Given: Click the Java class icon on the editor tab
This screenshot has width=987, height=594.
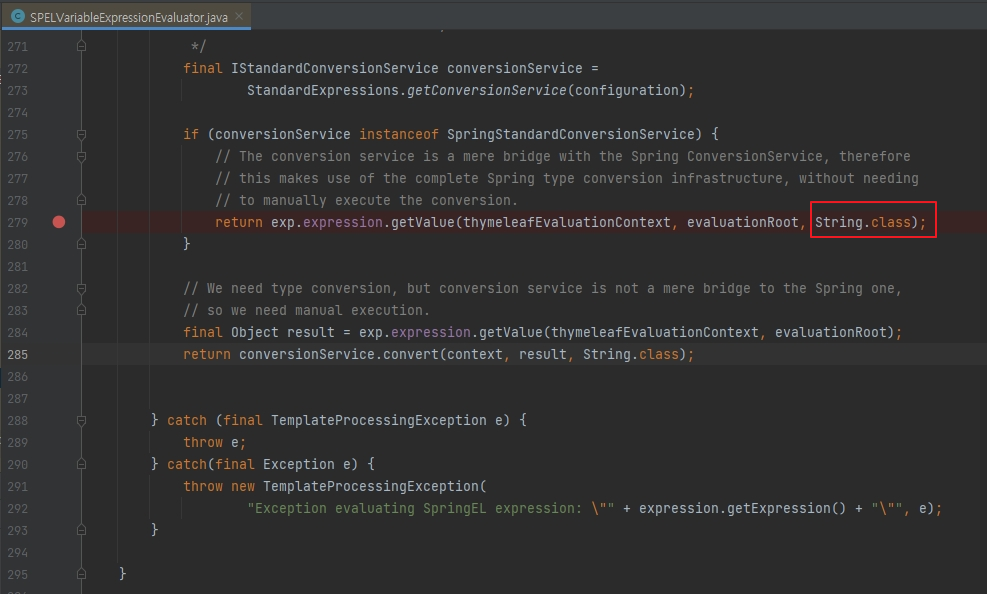Looking at the screenshot, I should [18, 17].
